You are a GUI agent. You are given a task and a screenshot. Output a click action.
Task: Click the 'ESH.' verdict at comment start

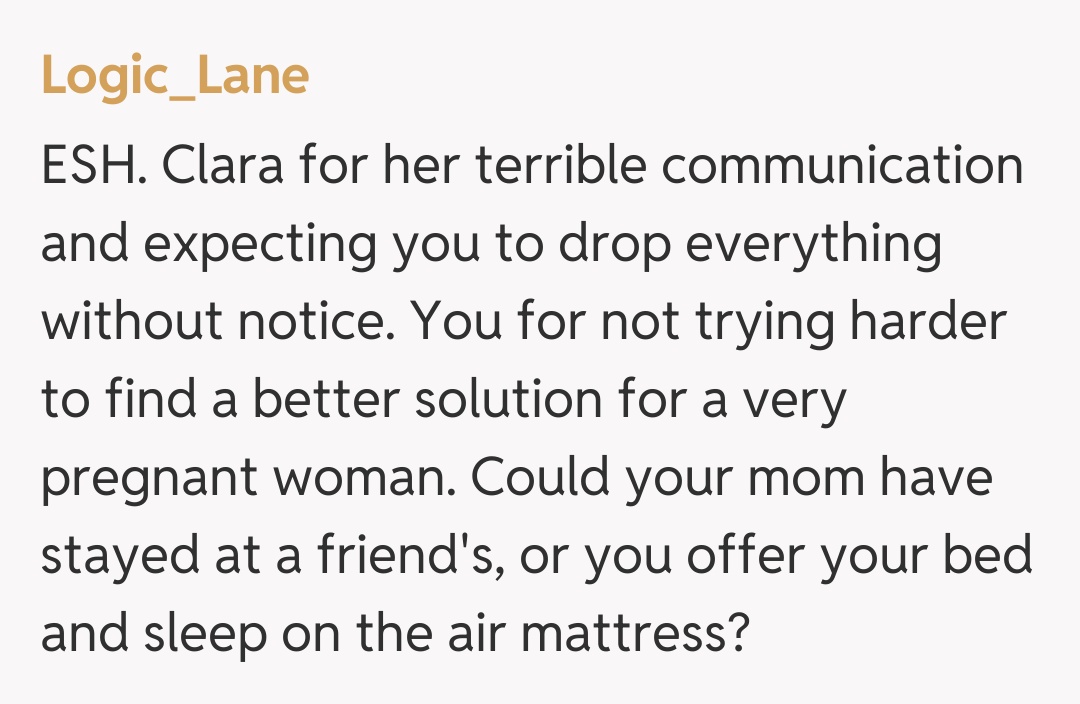click(x=94, y=167)
